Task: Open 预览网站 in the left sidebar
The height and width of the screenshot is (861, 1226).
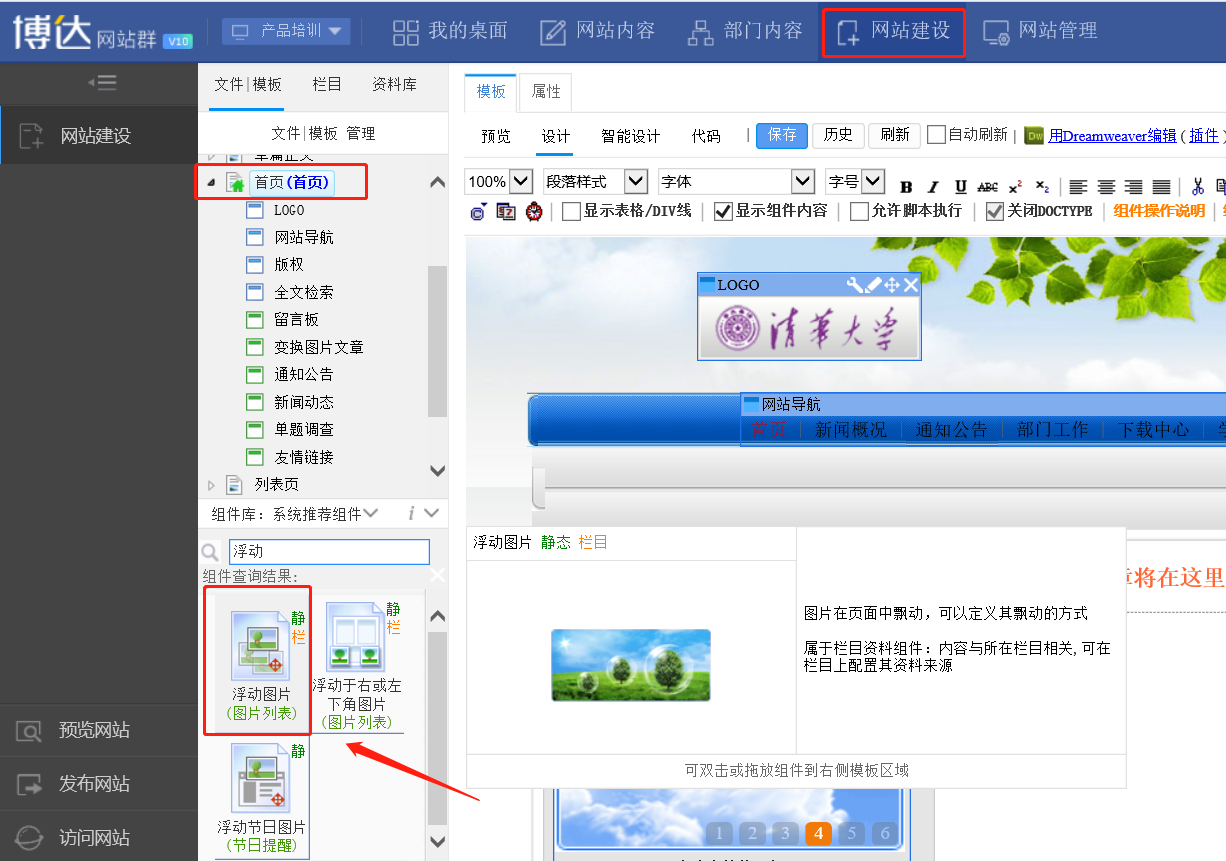Action: (x=94, y=730)
